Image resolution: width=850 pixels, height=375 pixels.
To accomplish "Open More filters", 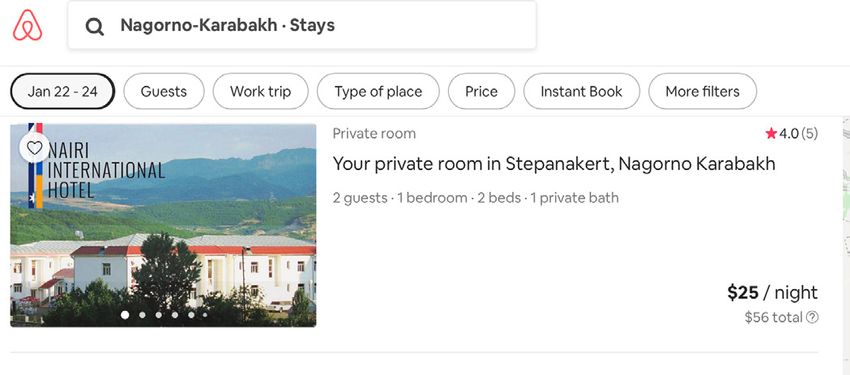I will click(703, 92).
